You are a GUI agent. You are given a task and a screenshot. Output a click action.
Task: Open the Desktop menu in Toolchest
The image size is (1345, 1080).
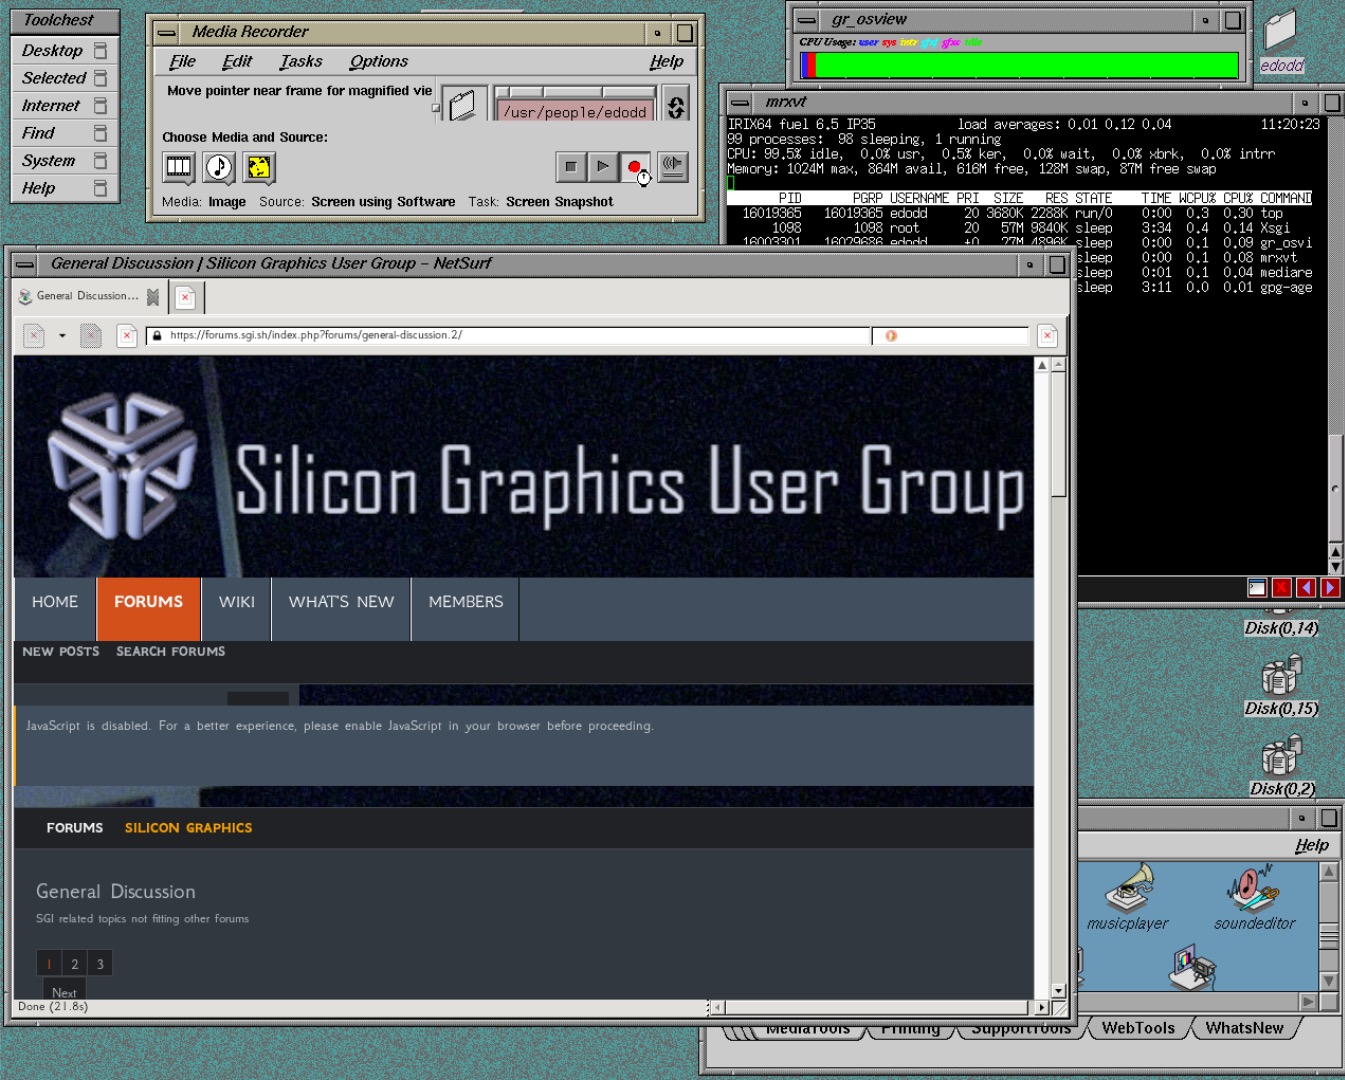(64, 50)
